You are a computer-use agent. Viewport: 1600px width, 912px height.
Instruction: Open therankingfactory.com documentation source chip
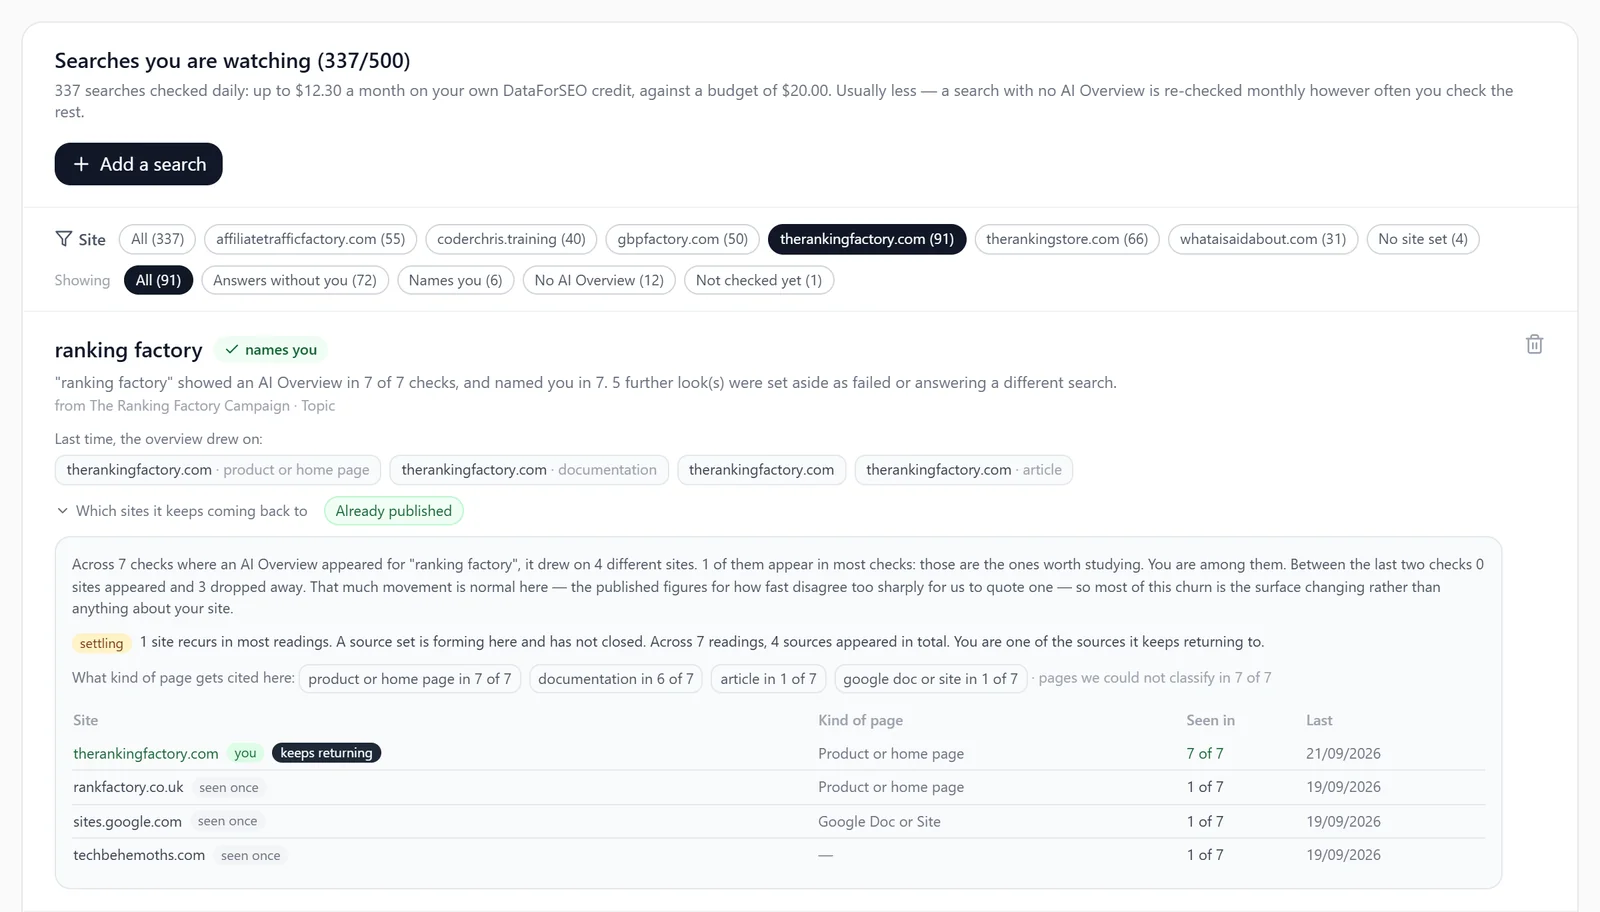tap(529, 470)
